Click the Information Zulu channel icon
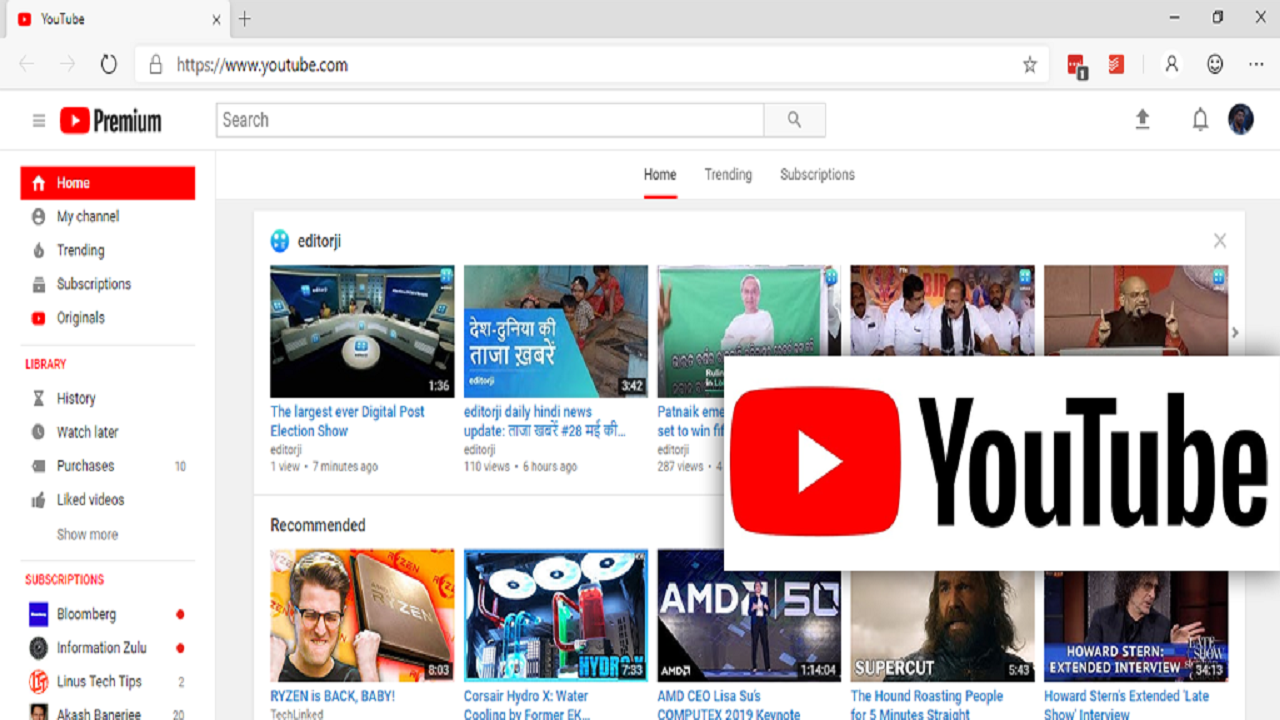This screenshot has width=1280, height=720. 39,648
